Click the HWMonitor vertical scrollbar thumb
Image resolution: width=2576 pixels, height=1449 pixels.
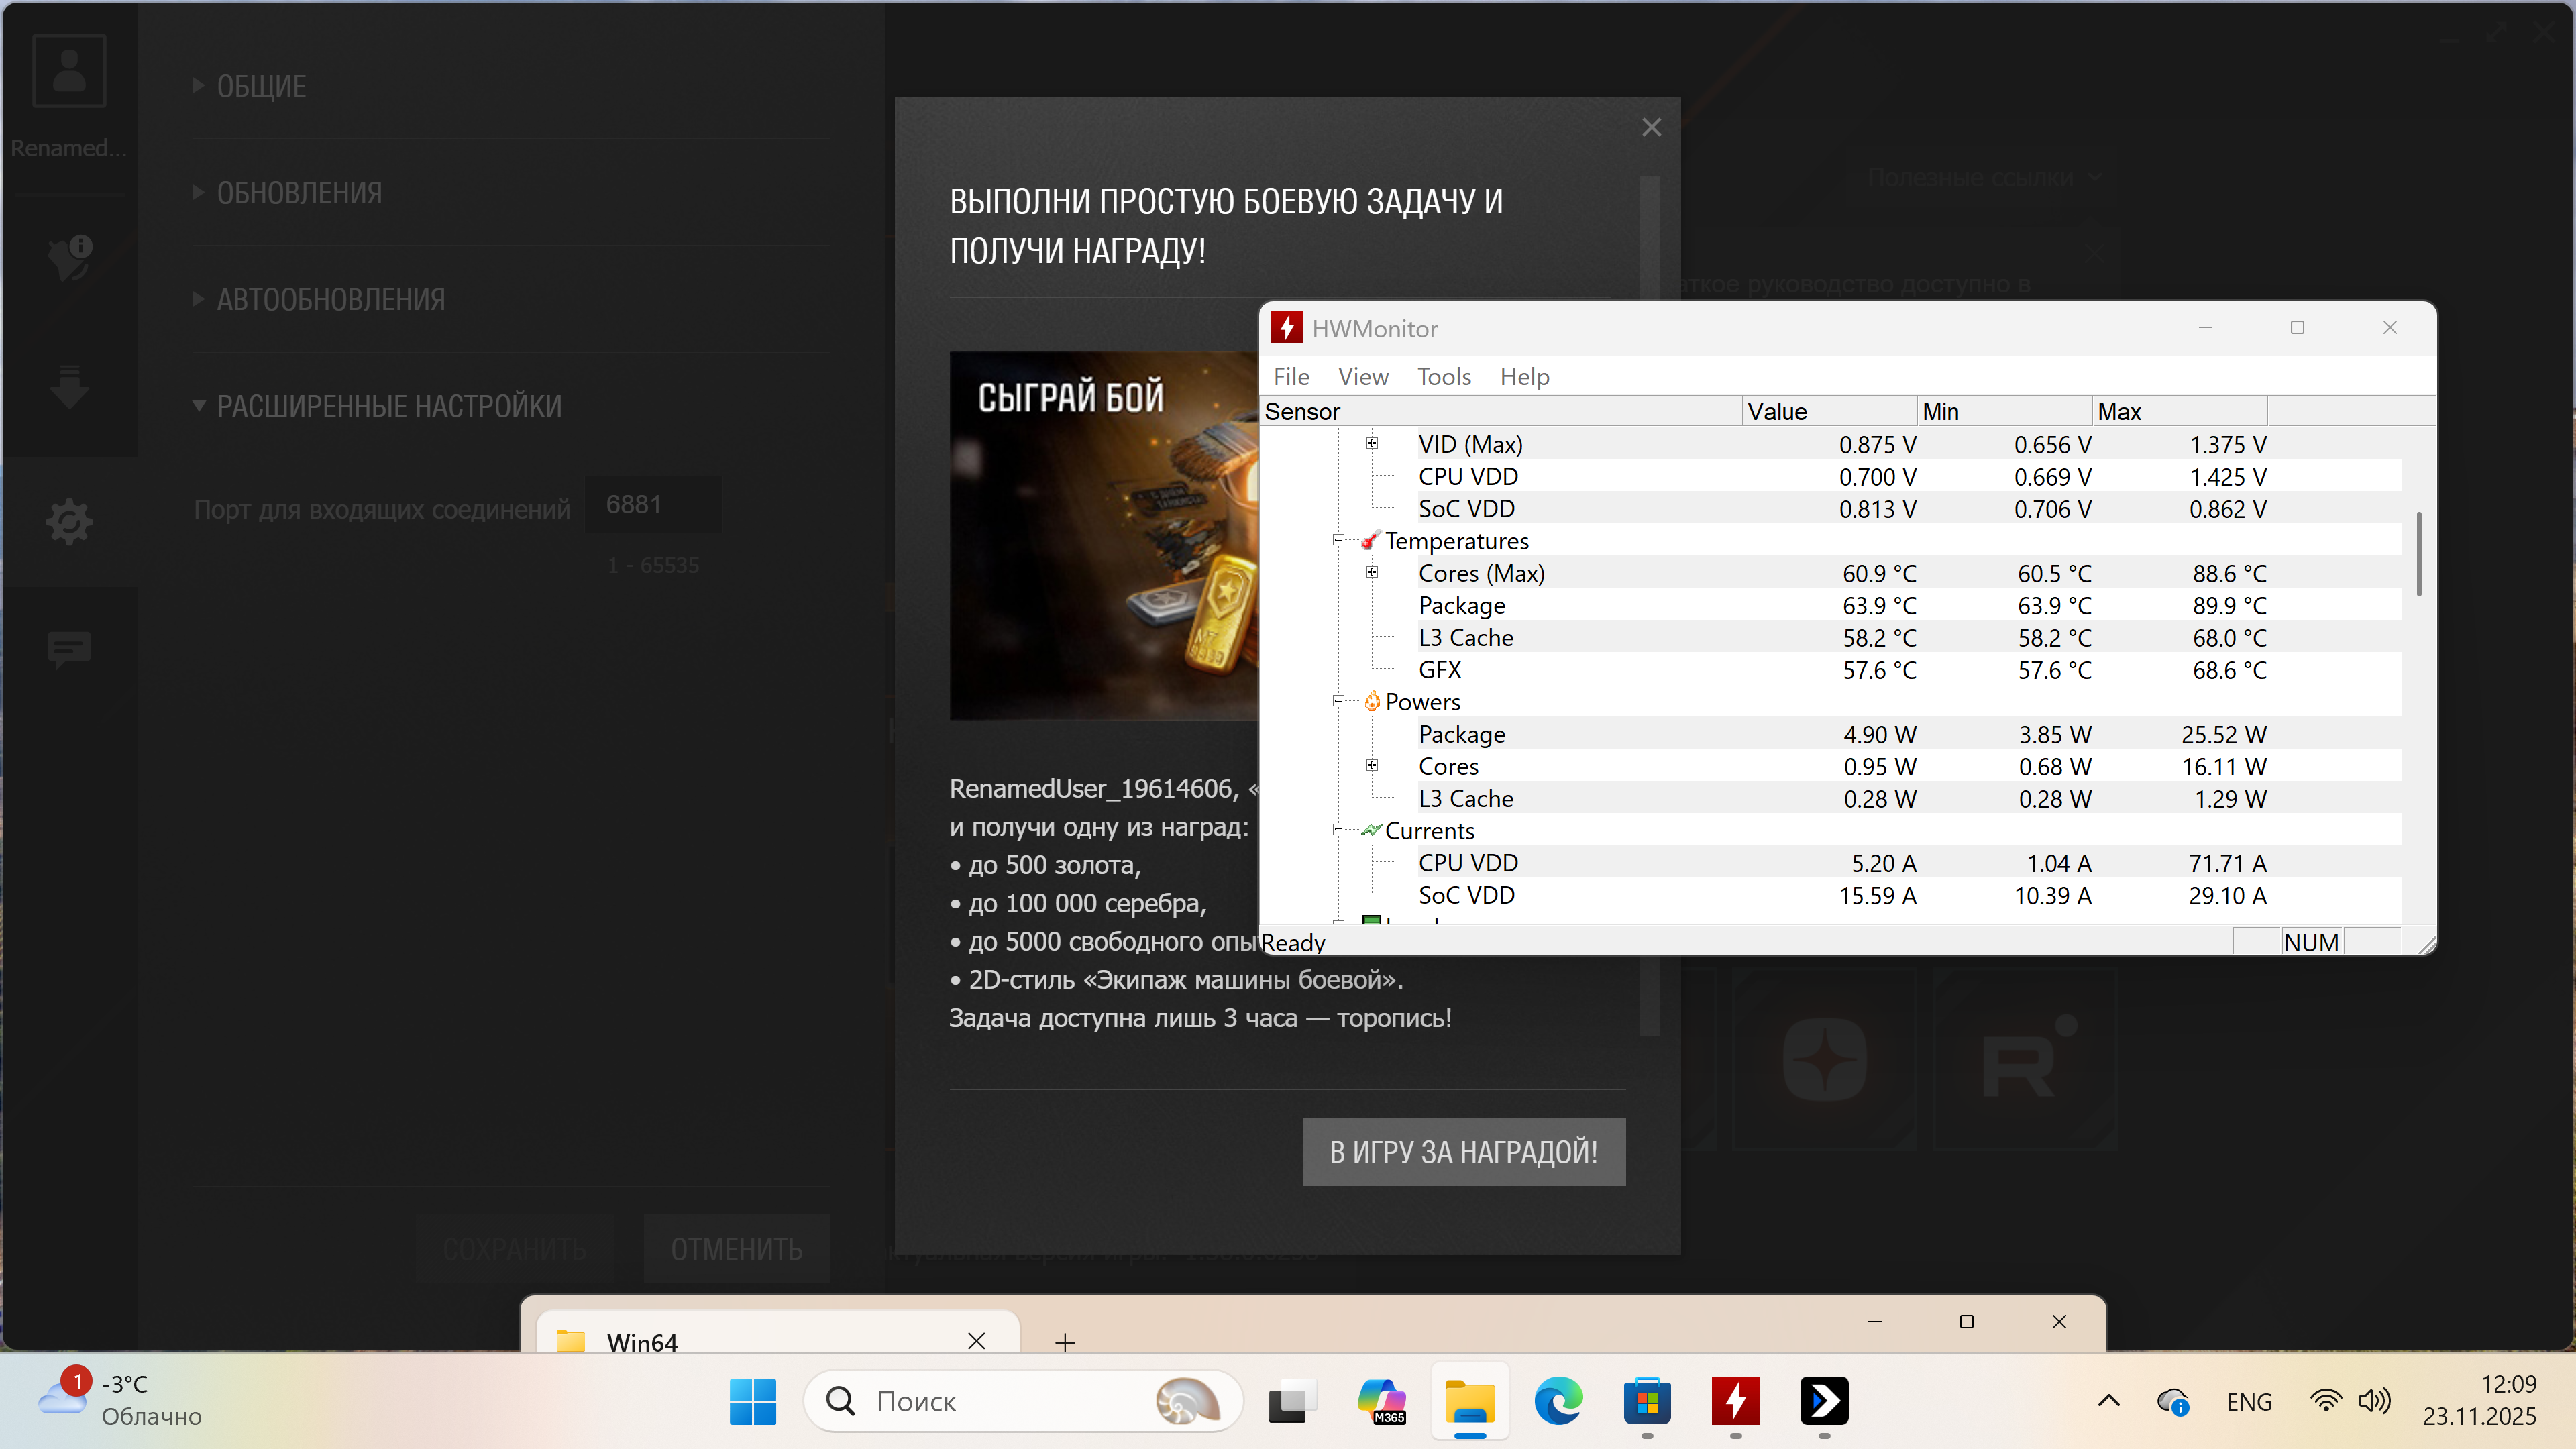[x=2418, y=553]
